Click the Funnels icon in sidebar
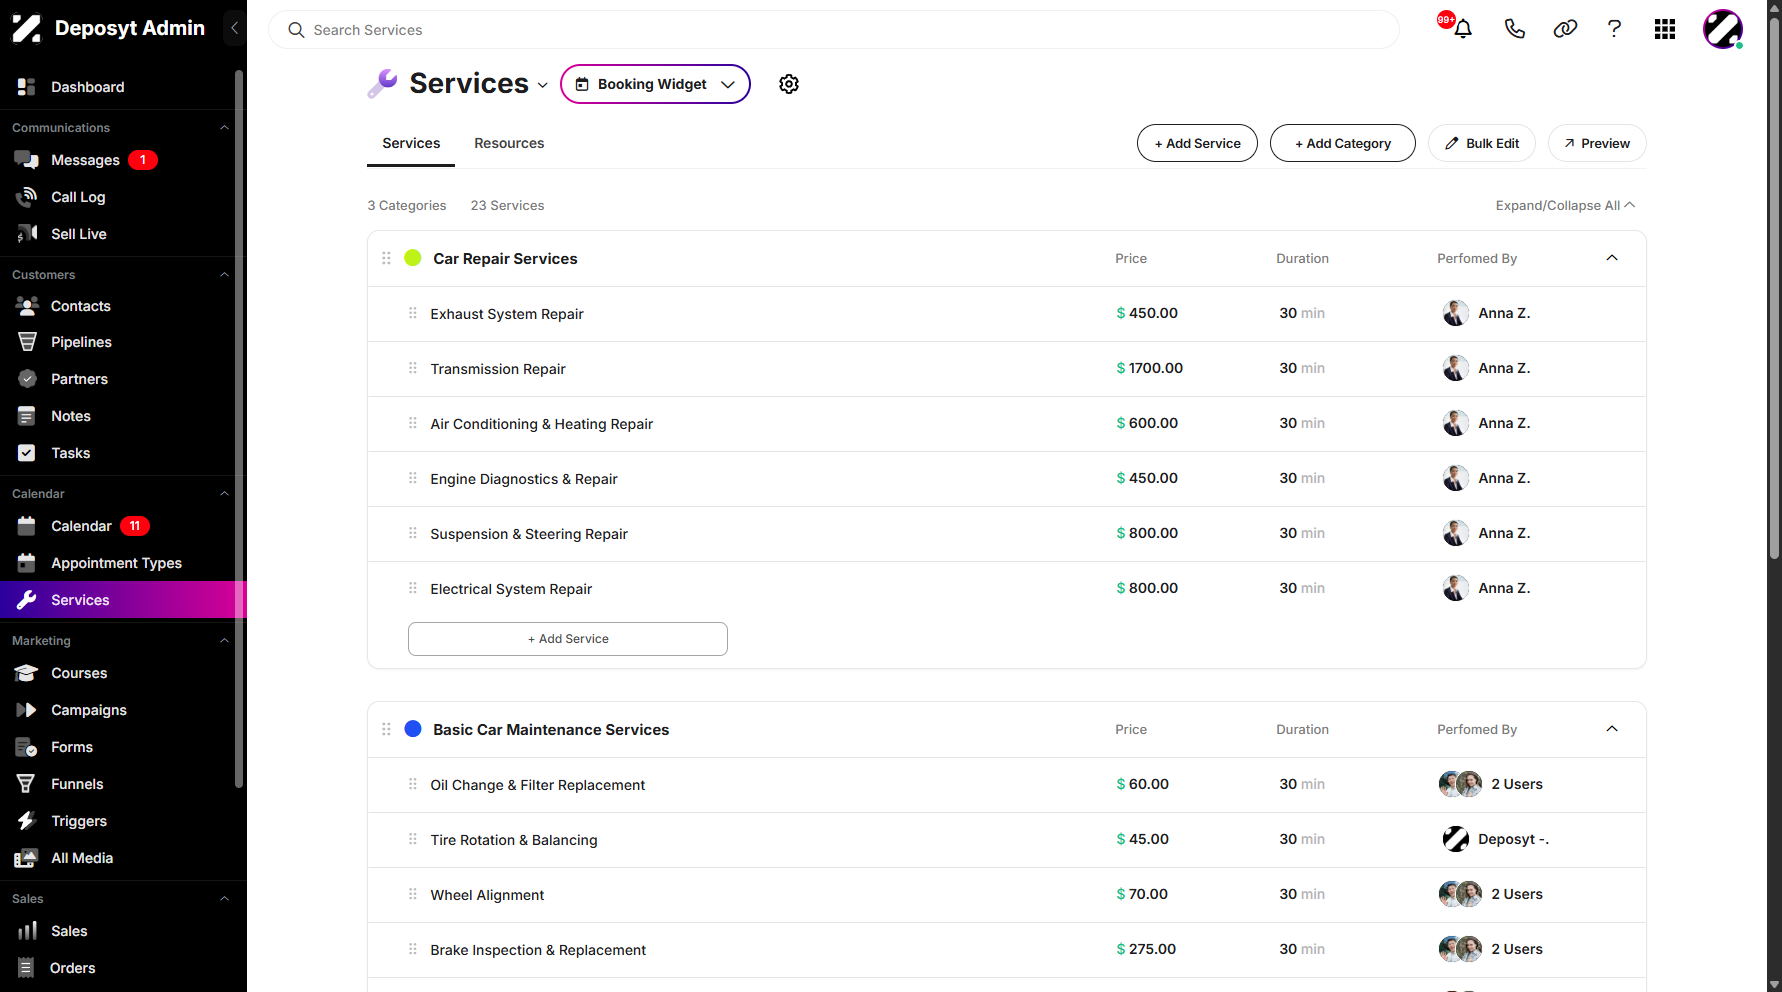Image resolution: width=1782 pixels, height=992 pixels. (27, 784)
